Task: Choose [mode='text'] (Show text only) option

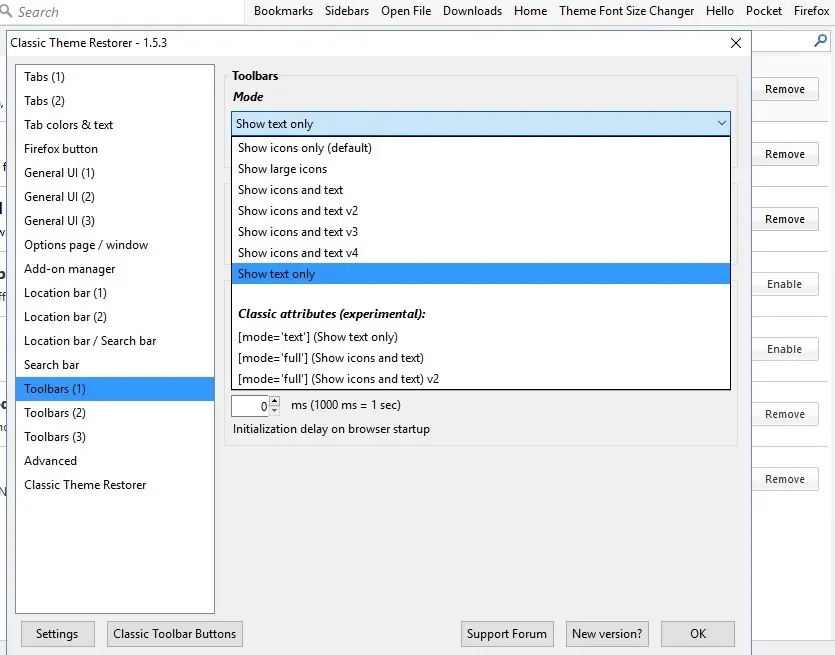Action: tap(481, 337)
